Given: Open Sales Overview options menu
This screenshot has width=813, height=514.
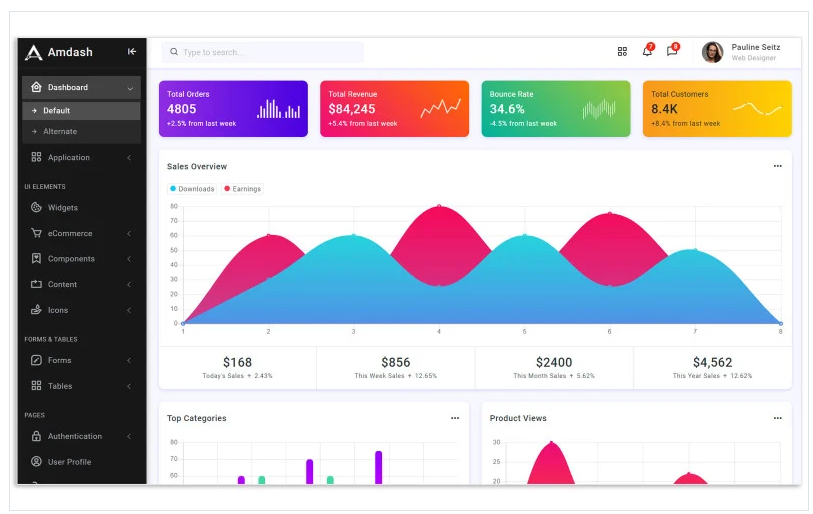Looking at the screenshot, I should (777, 166).
